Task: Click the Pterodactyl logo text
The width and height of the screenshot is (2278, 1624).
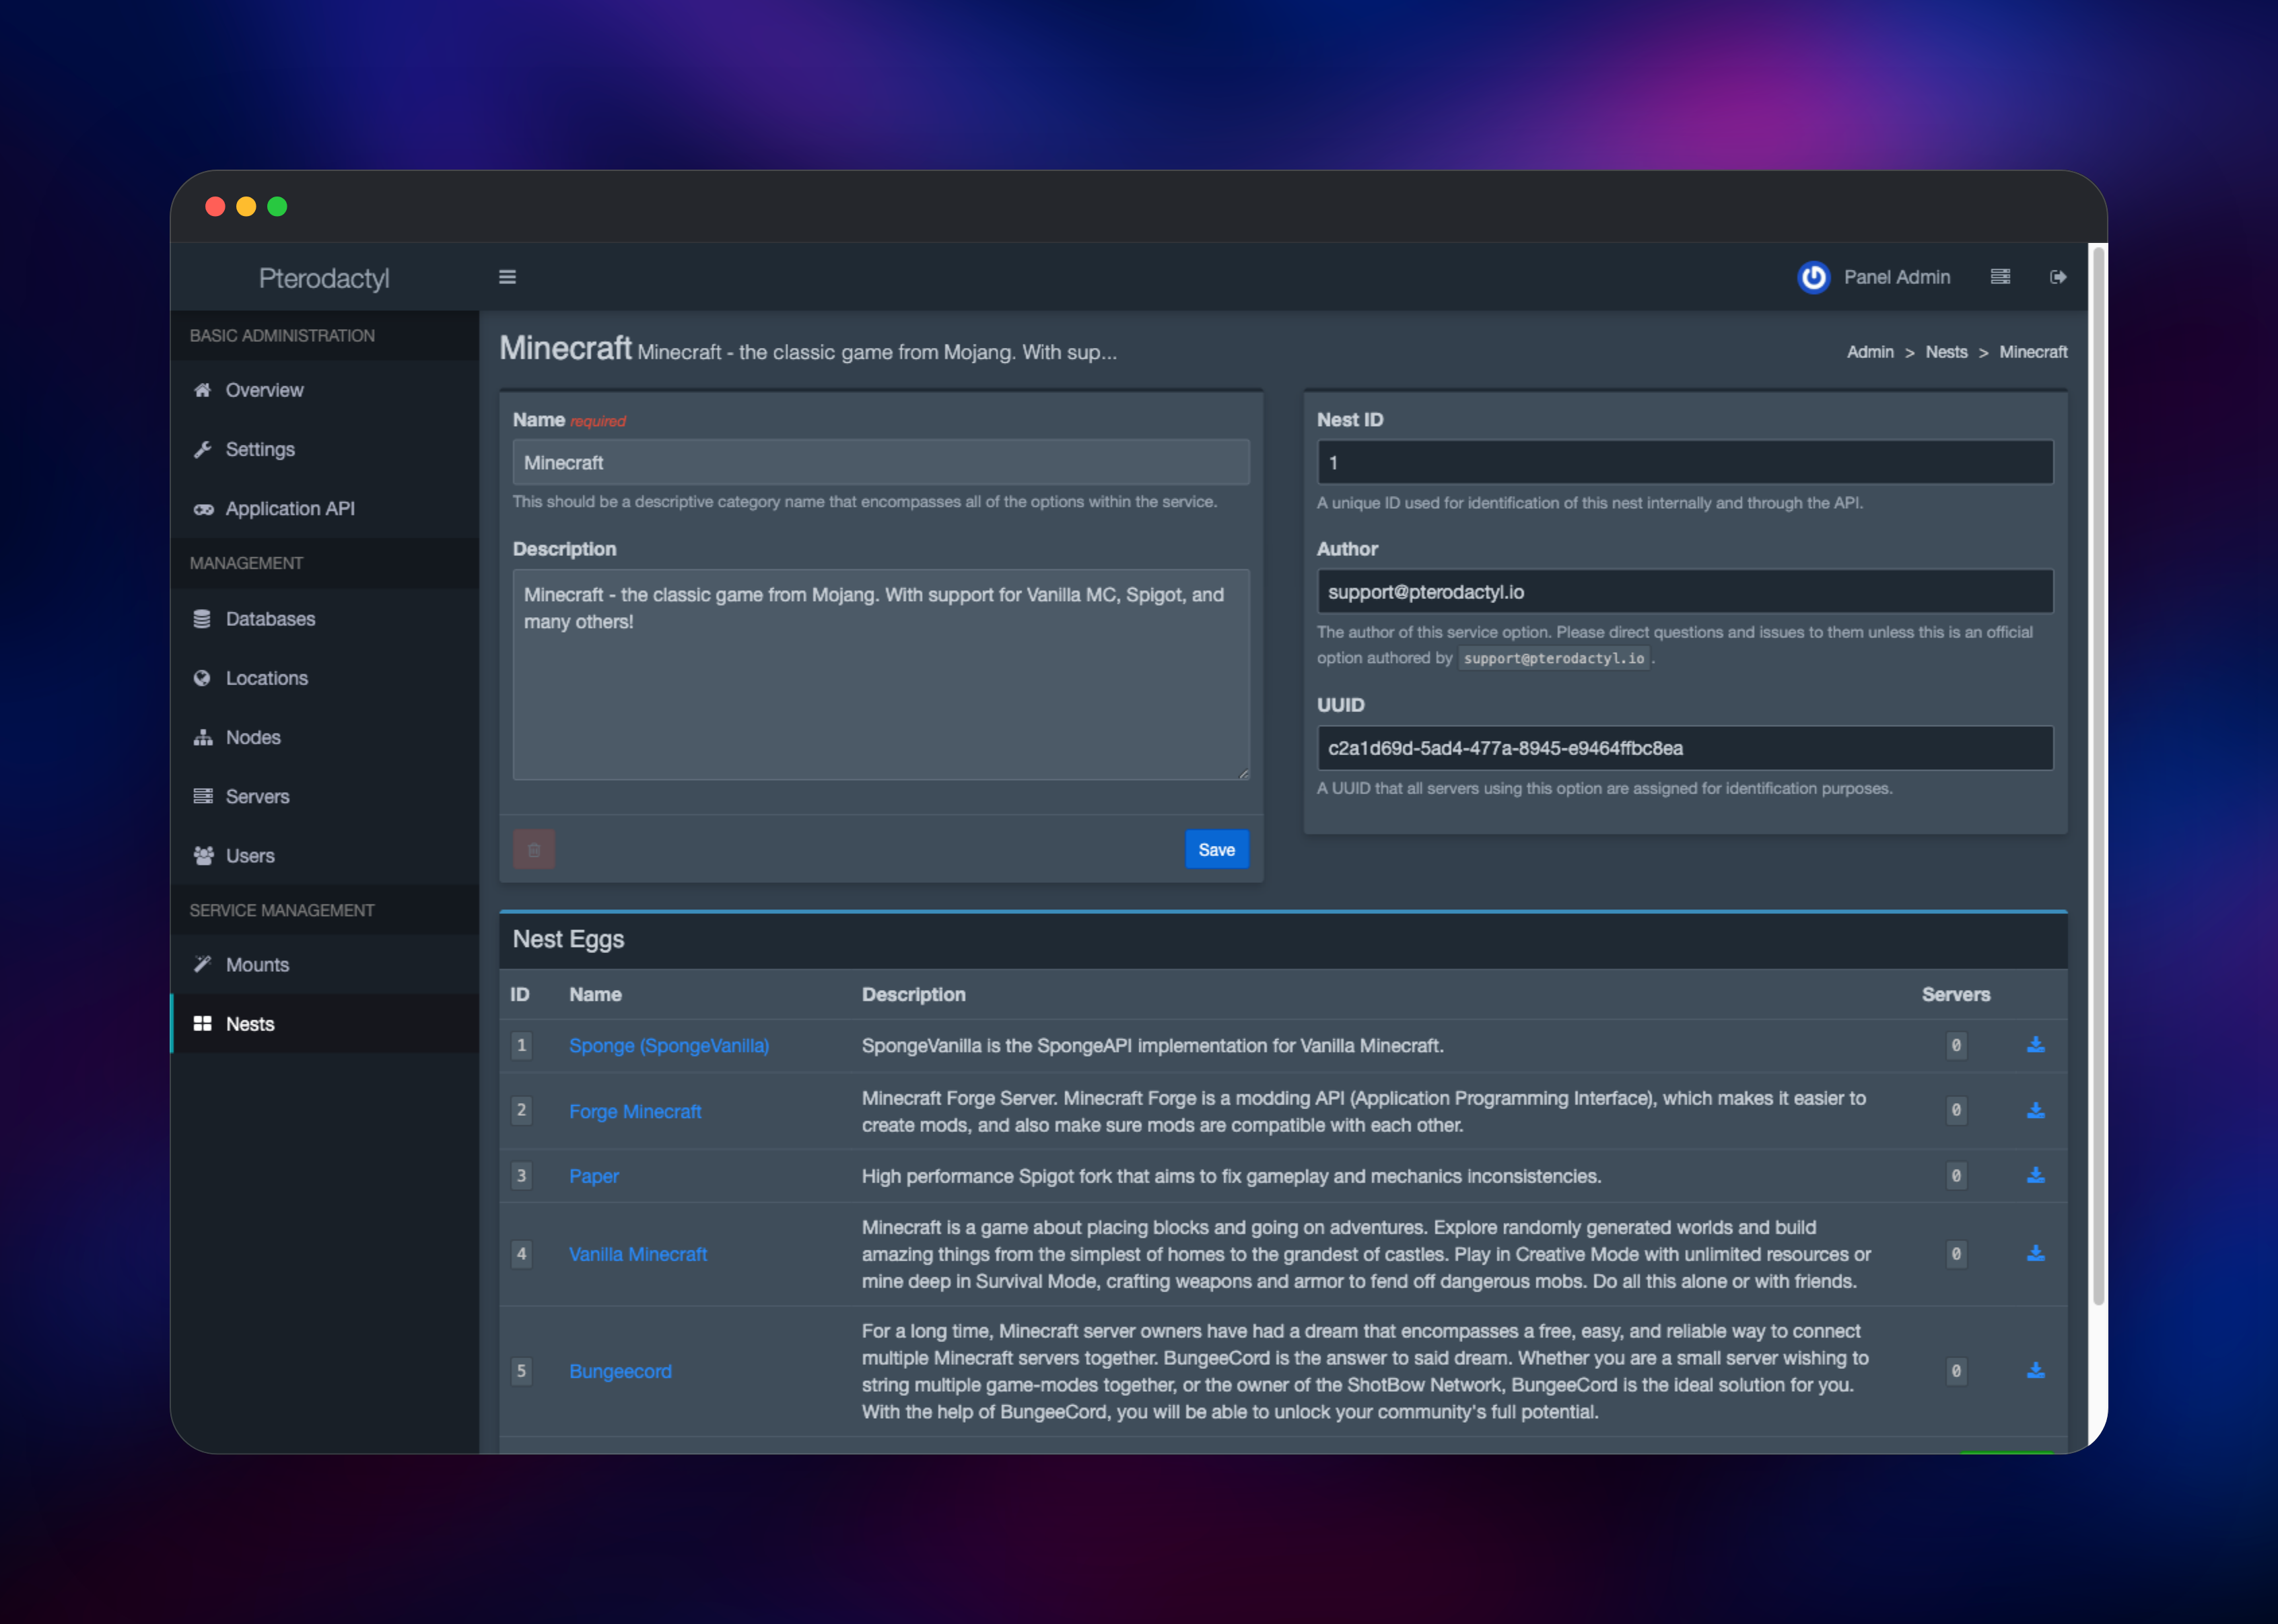Action: [x=324, y=278]
